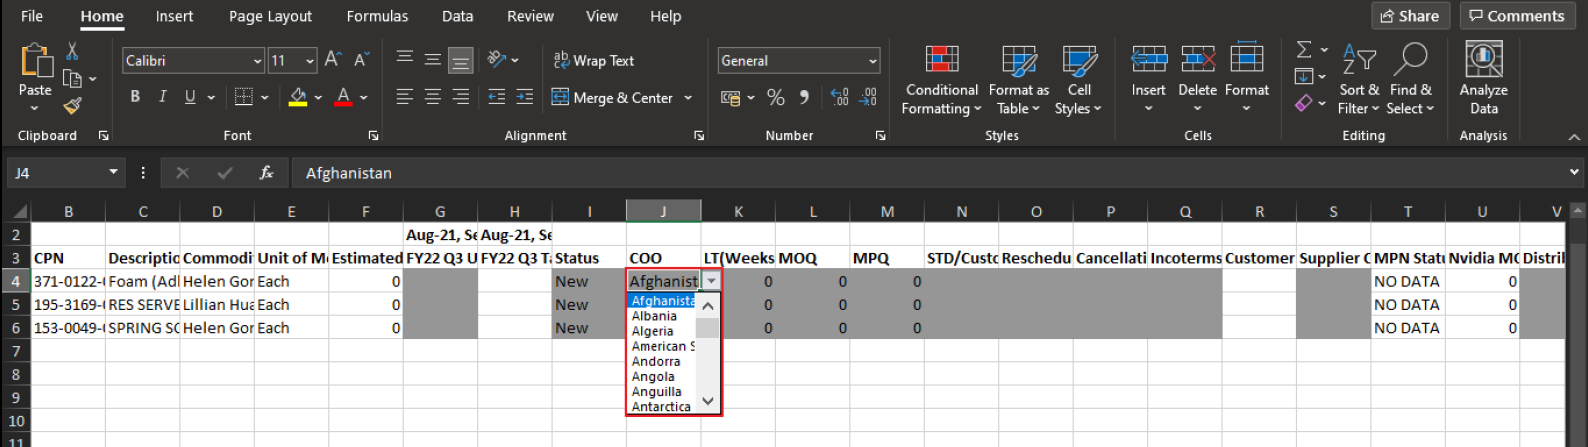Open the Comments pane
Screen dimensions: 1588x447
[x=1517, y=16]
